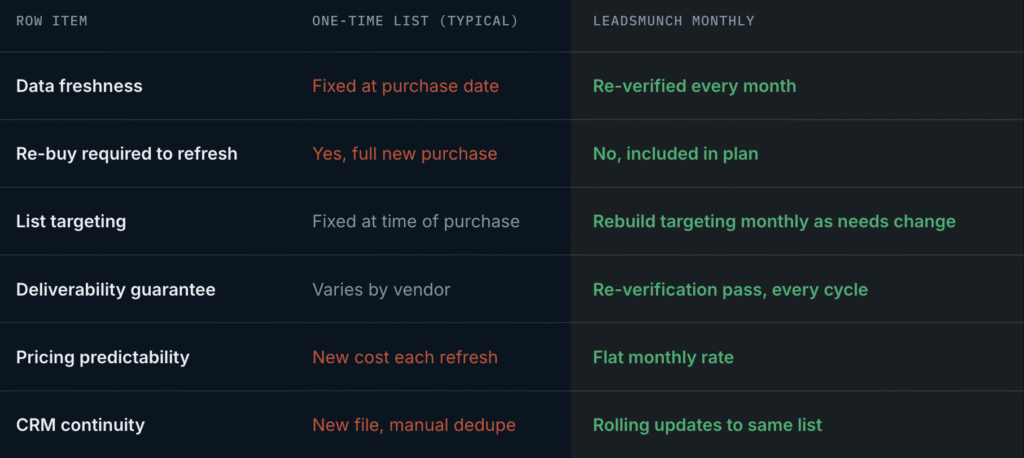Click 'Flat monthly rate' cell

(663, 357)
